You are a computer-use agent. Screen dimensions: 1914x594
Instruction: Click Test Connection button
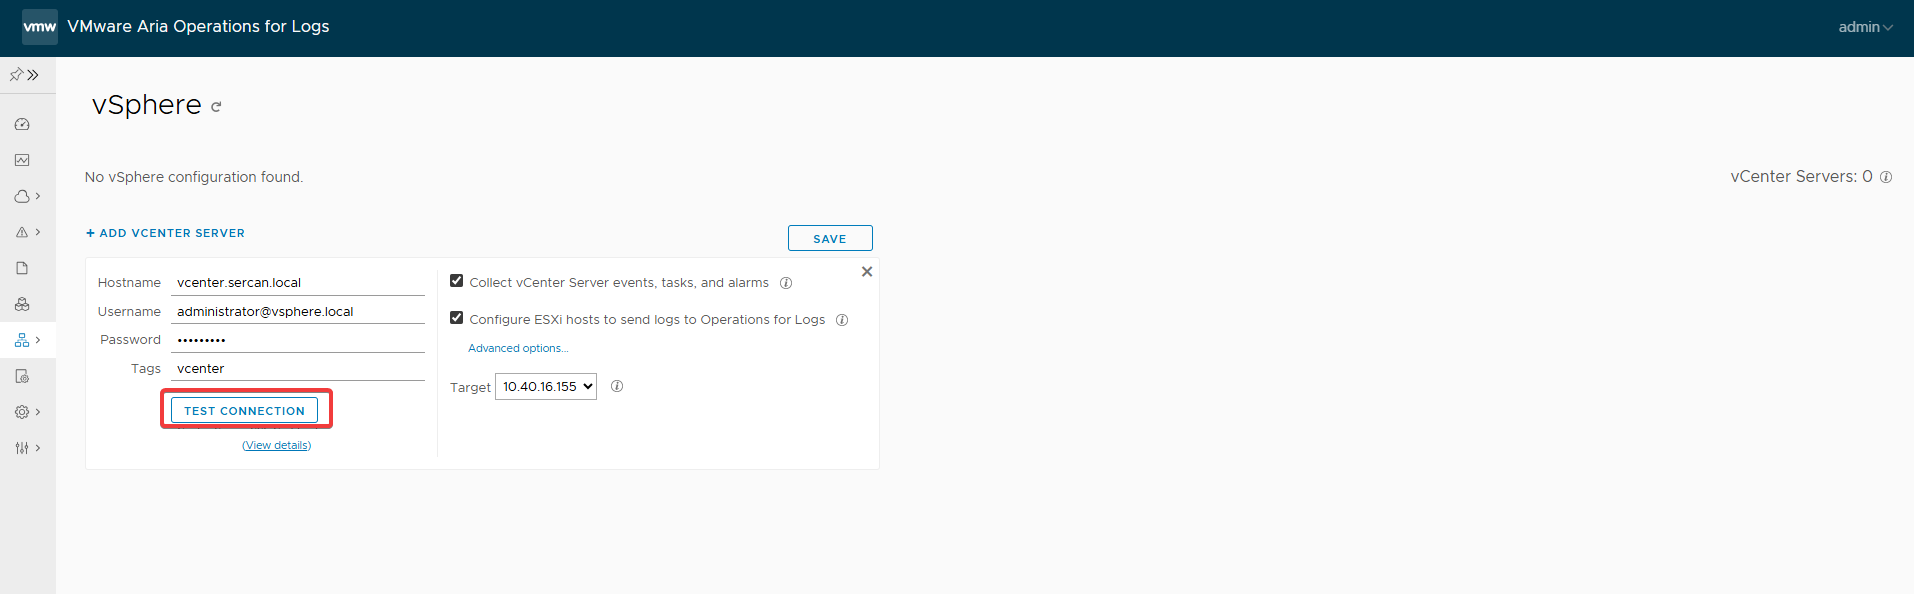pos(244,410)
